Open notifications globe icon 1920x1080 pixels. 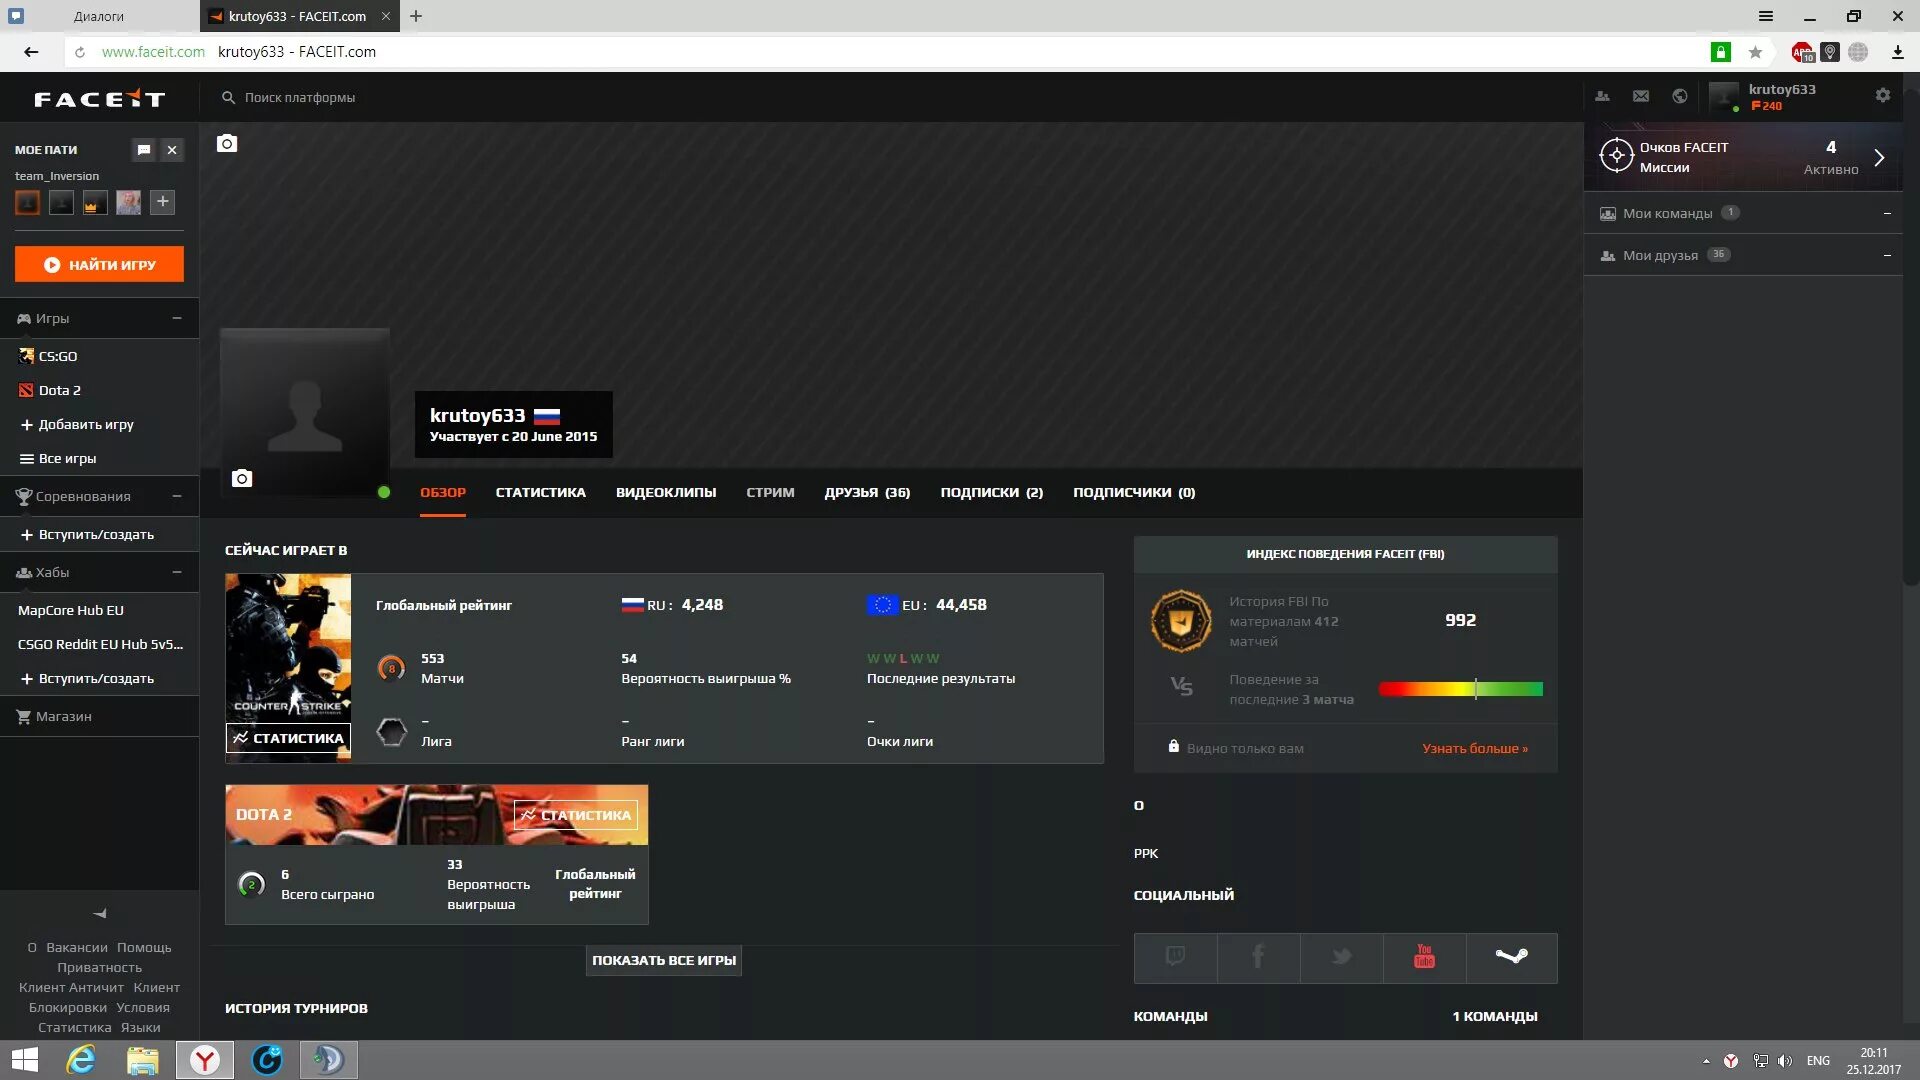tap(1680, 96)
